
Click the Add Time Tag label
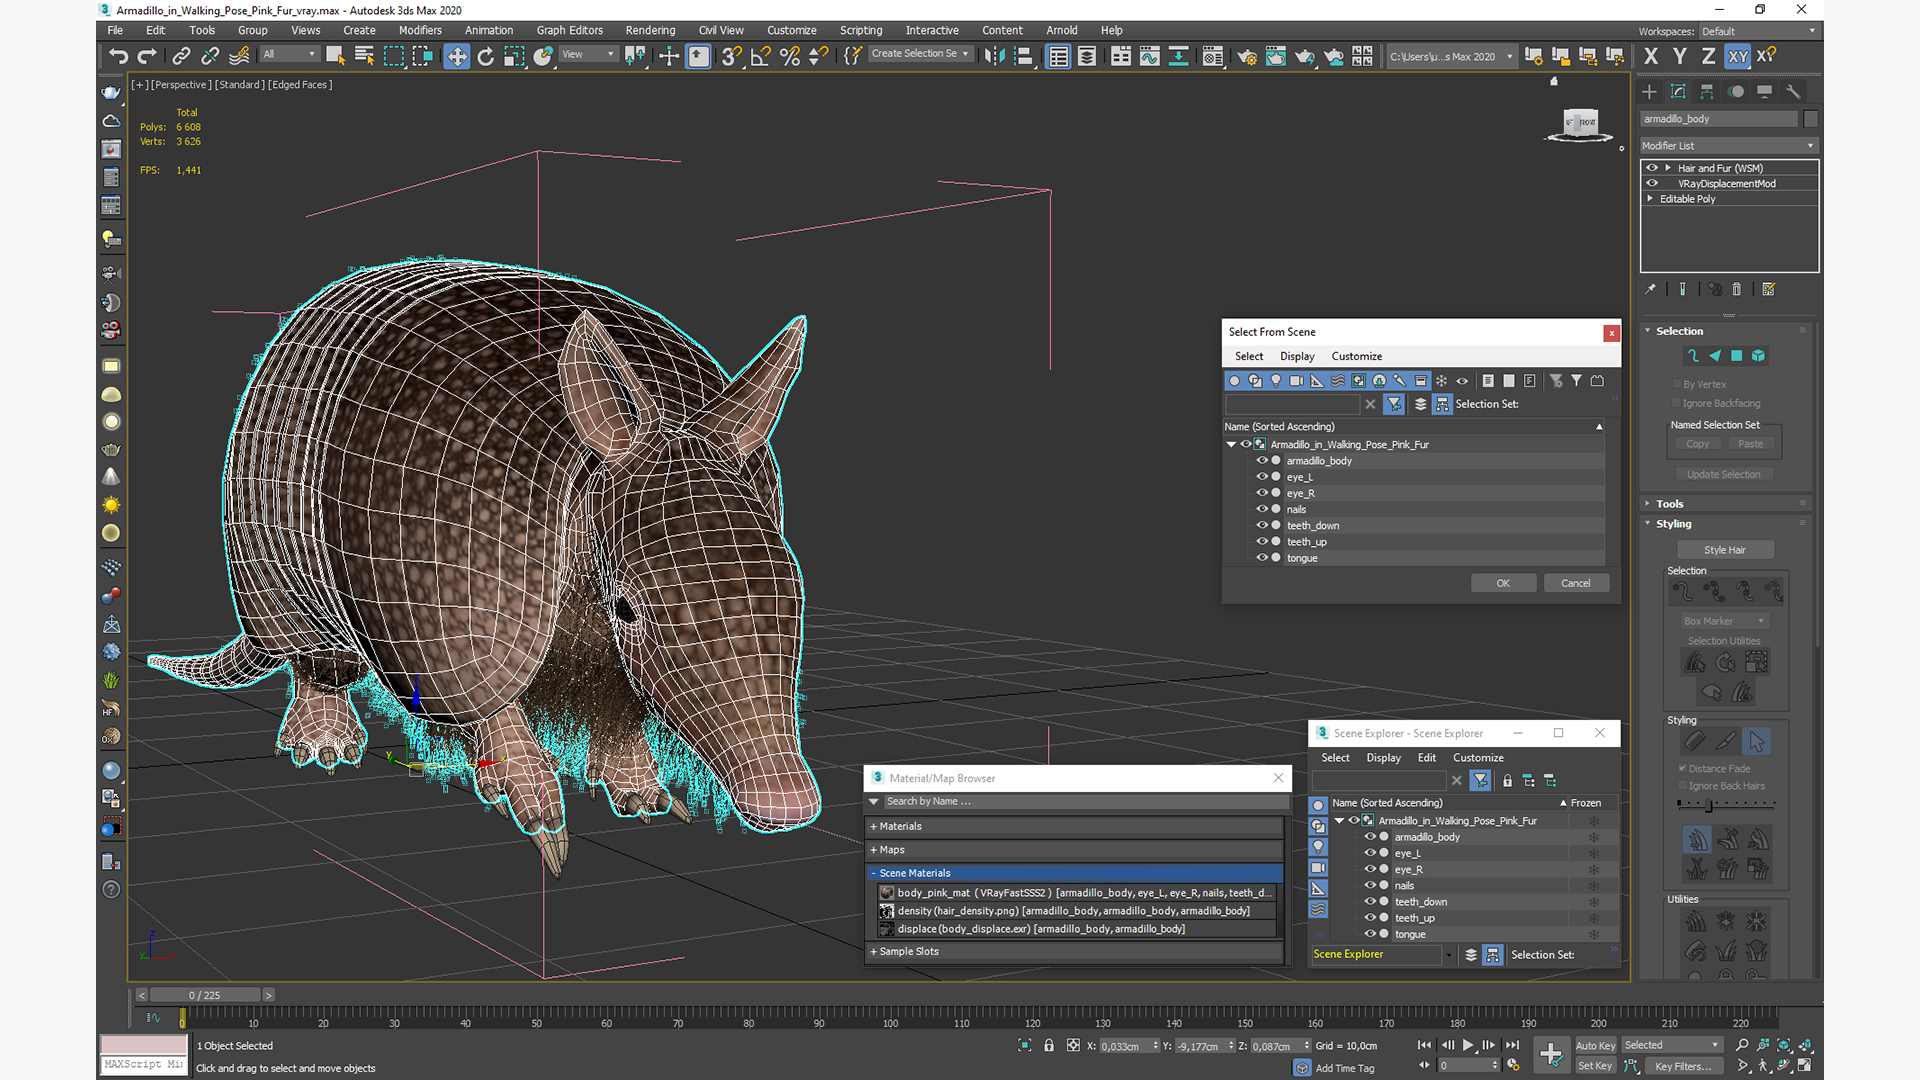click(1344, 1068)
